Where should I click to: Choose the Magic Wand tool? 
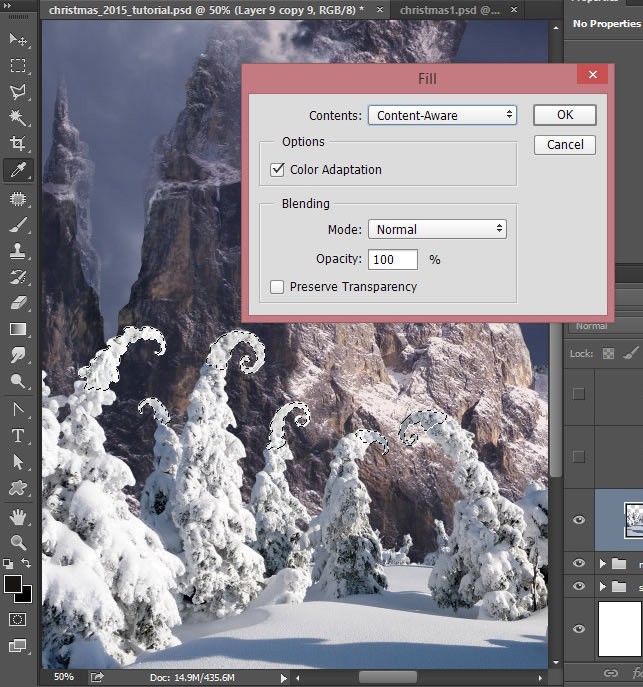pyautogui.click(x=18, y=118)
